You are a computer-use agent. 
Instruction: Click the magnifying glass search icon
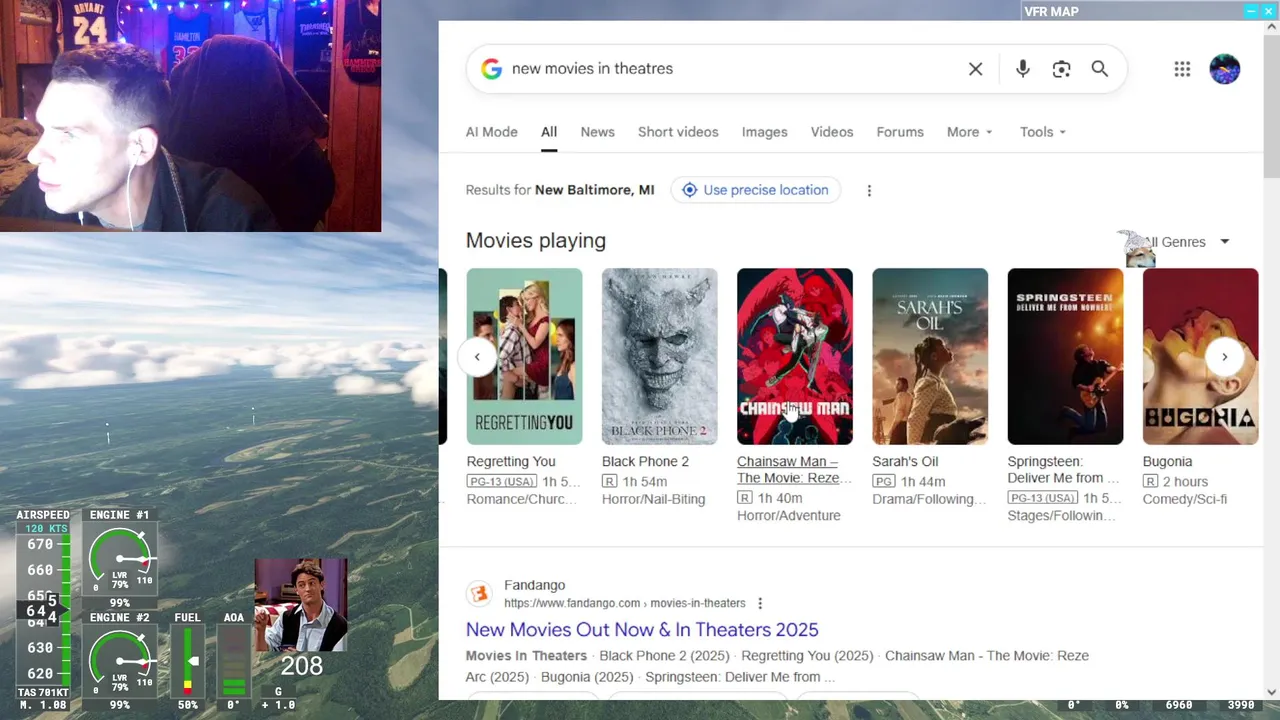[1100, 69]
